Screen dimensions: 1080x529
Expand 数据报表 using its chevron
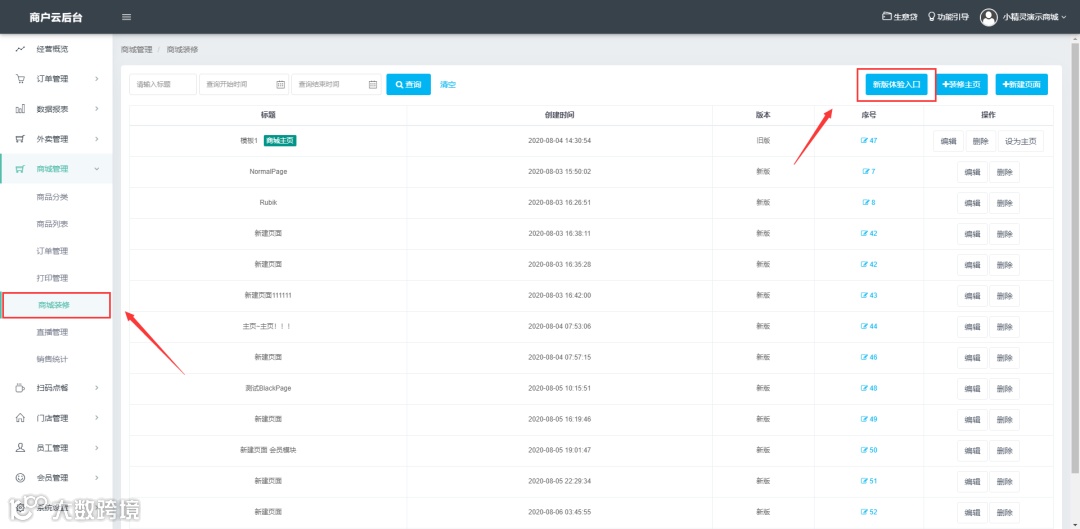click(97, 109)
